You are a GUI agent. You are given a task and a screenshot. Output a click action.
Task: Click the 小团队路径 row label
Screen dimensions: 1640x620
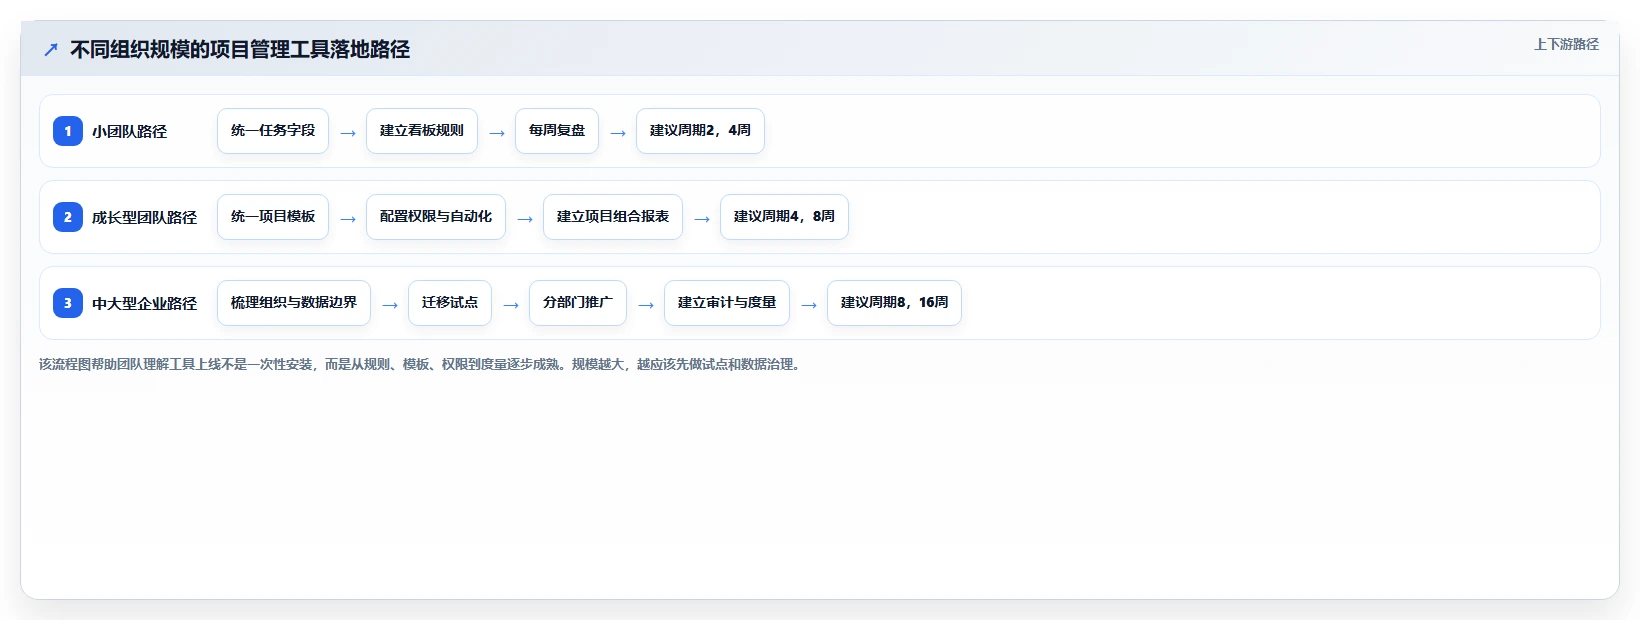[x=130, y=132]
